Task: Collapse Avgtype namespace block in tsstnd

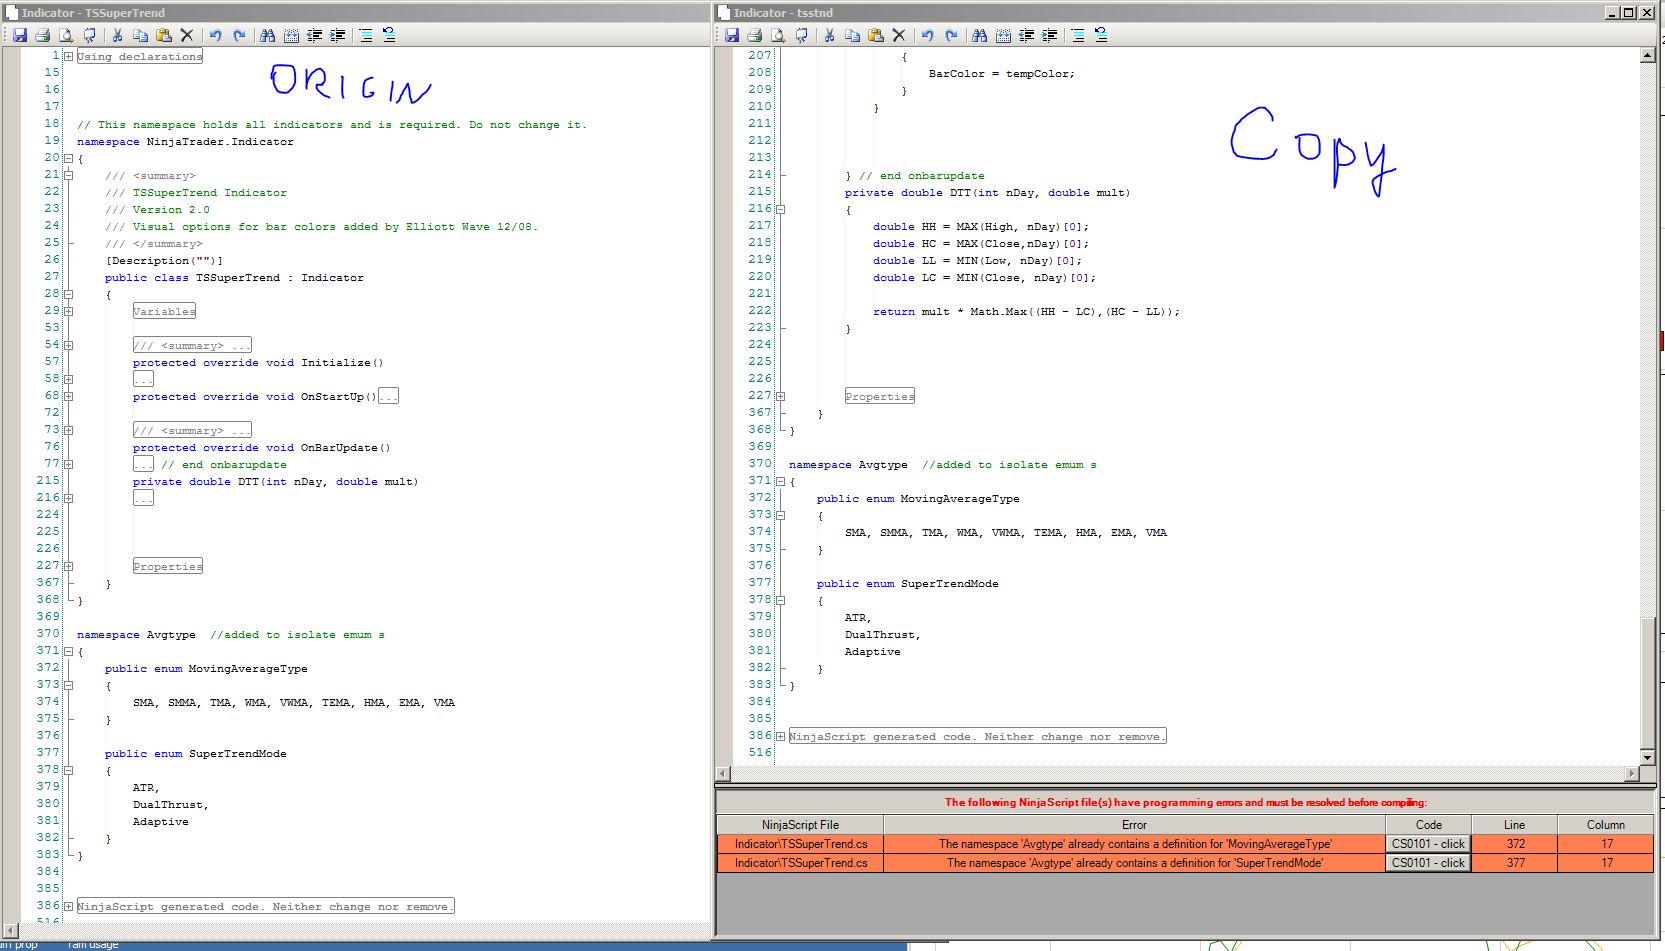Action: (x=780, y=481)
